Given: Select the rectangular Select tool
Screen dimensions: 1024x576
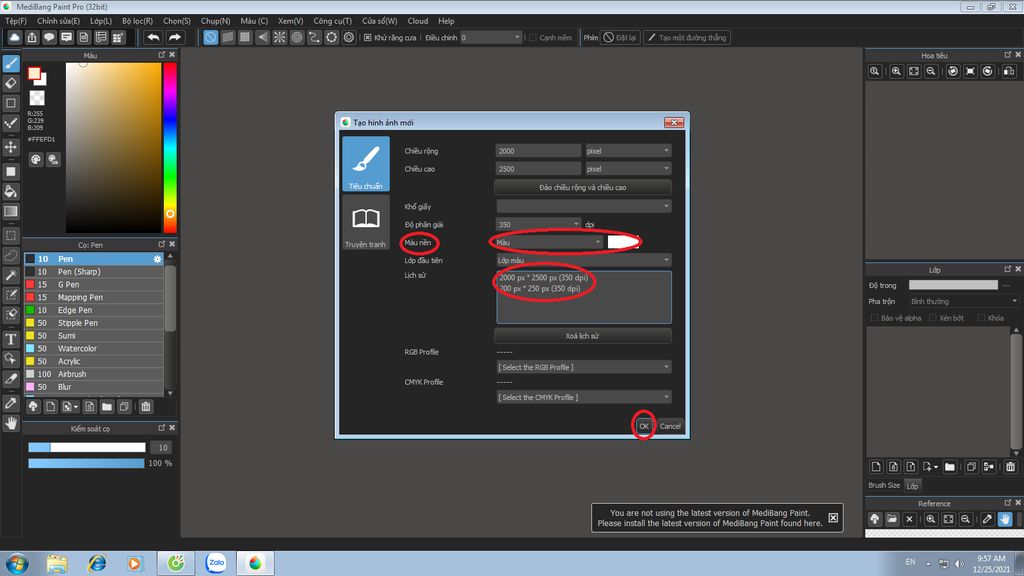Looking at the screenshot, I should [x=11, y=235].
